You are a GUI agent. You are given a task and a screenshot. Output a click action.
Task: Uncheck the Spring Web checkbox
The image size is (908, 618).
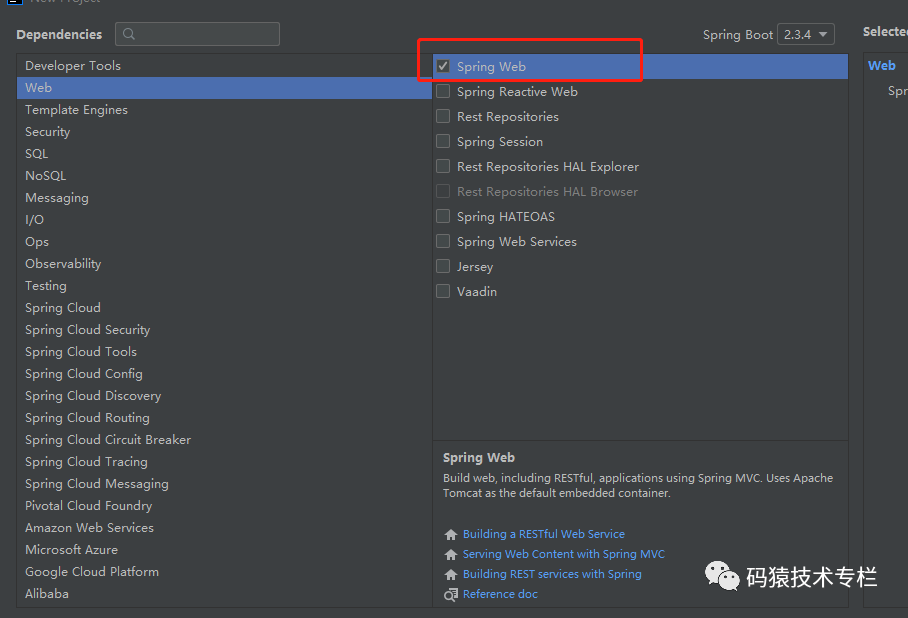(x=443, y=66)
